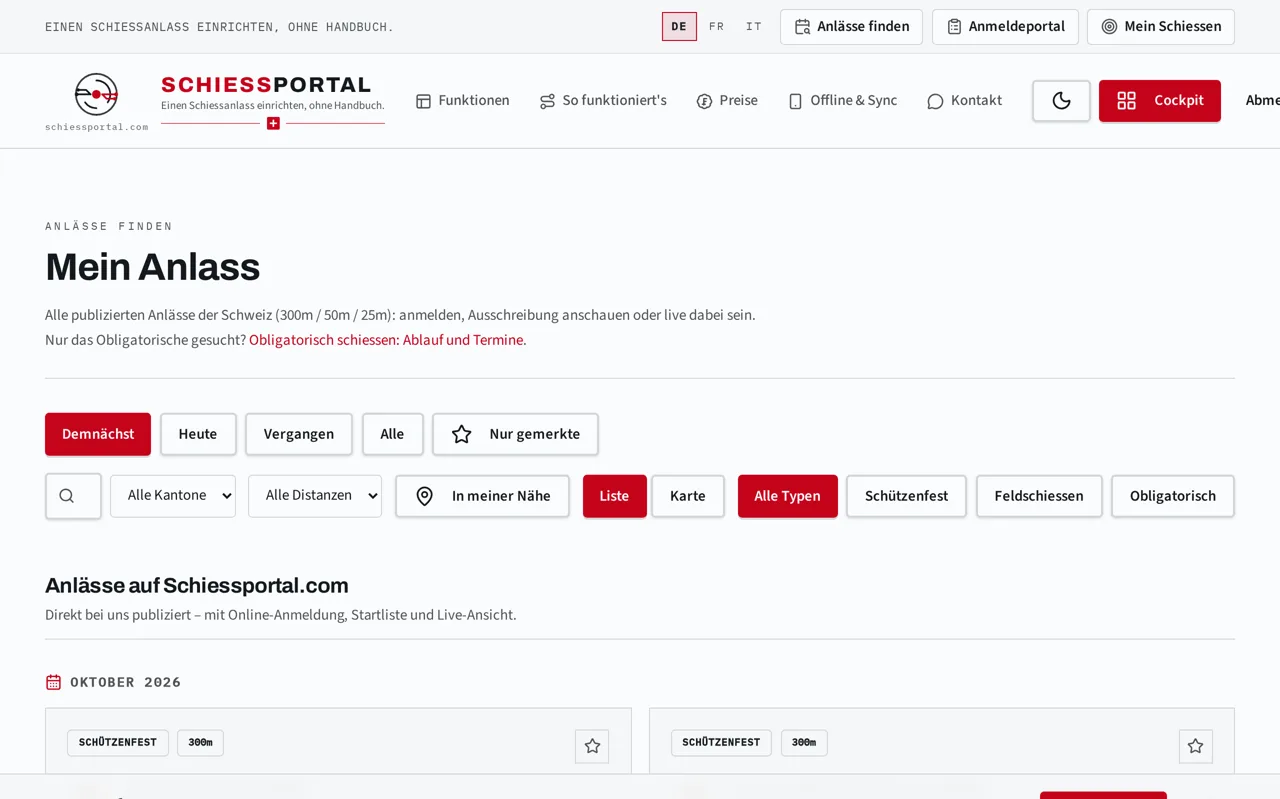
Task: Select the Heute filter tab
Action: [198, 434]
